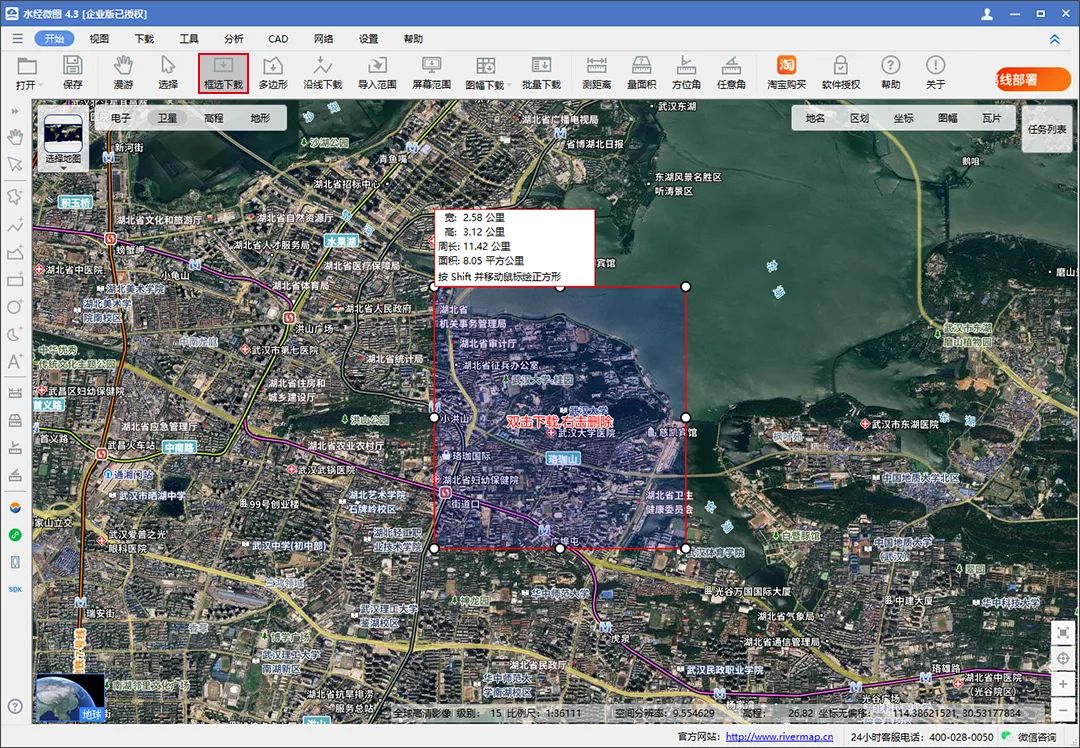
Task: Click the 地球 globe overview thumbnail
Action: coord(70,698)
